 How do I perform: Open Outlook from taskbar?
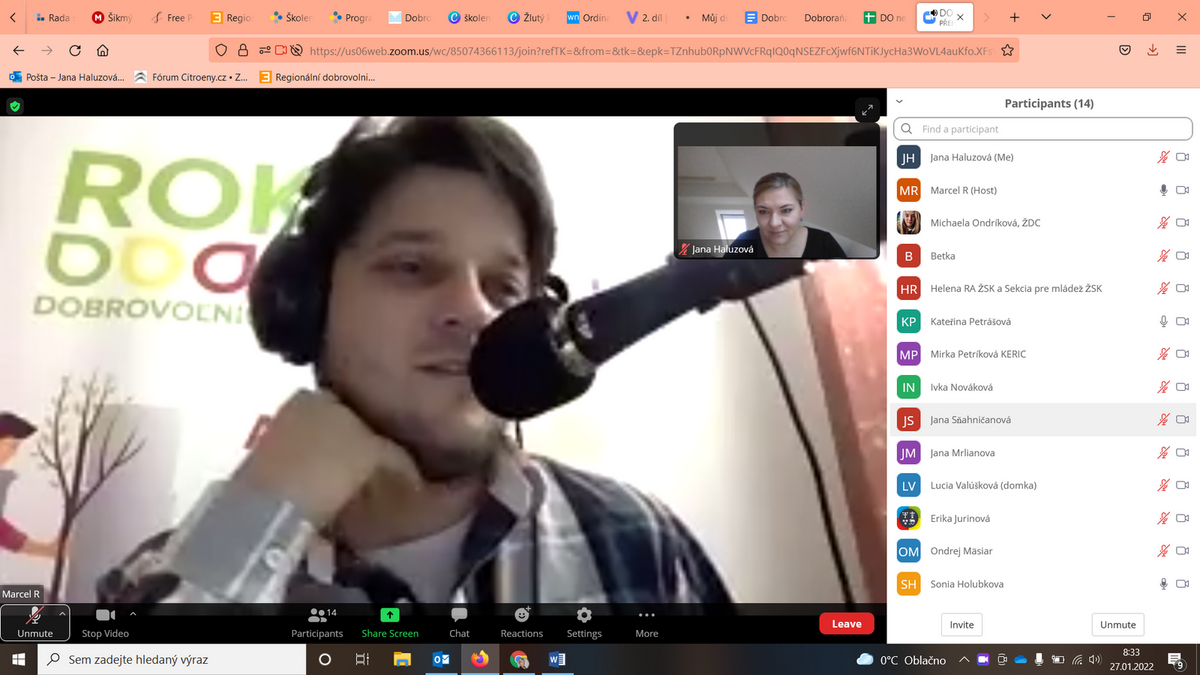441,659
